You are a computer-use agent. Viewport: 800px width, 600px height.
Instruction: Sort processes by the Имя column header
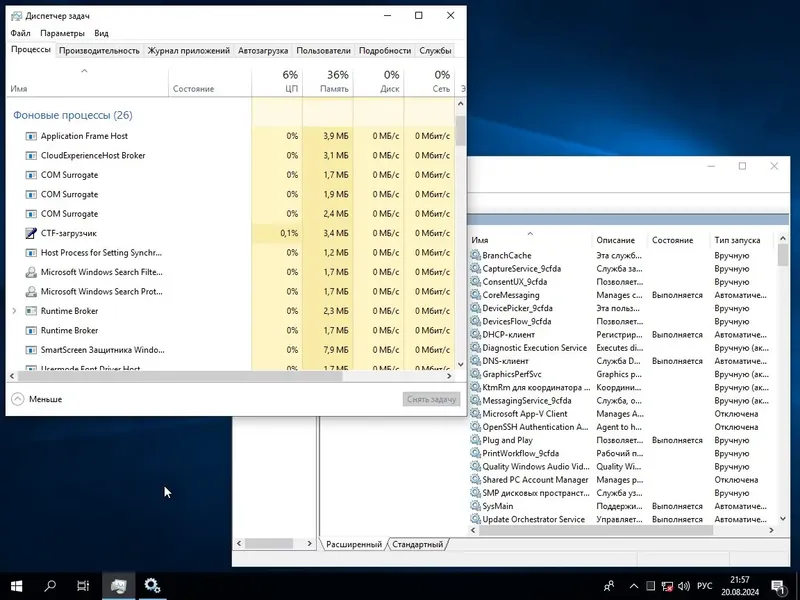(16, 88)
